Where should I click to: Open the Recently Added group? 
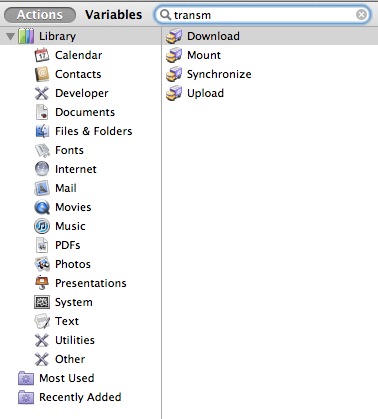(80, 397)
